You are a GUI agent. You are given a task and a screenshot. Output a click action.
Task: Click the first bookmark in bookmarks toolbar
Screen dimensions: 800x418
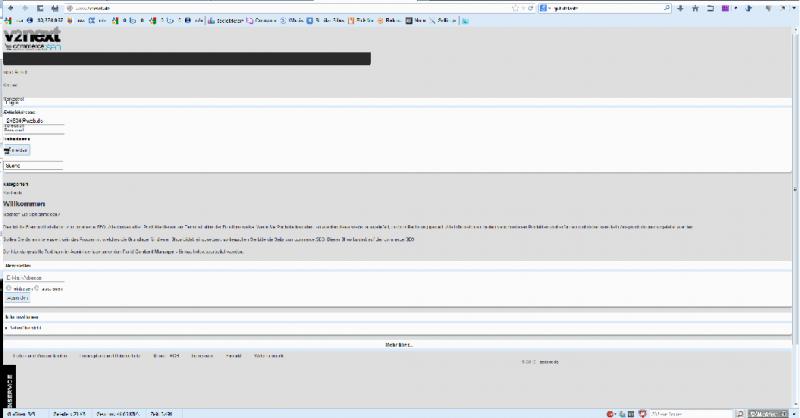point(6,20)
